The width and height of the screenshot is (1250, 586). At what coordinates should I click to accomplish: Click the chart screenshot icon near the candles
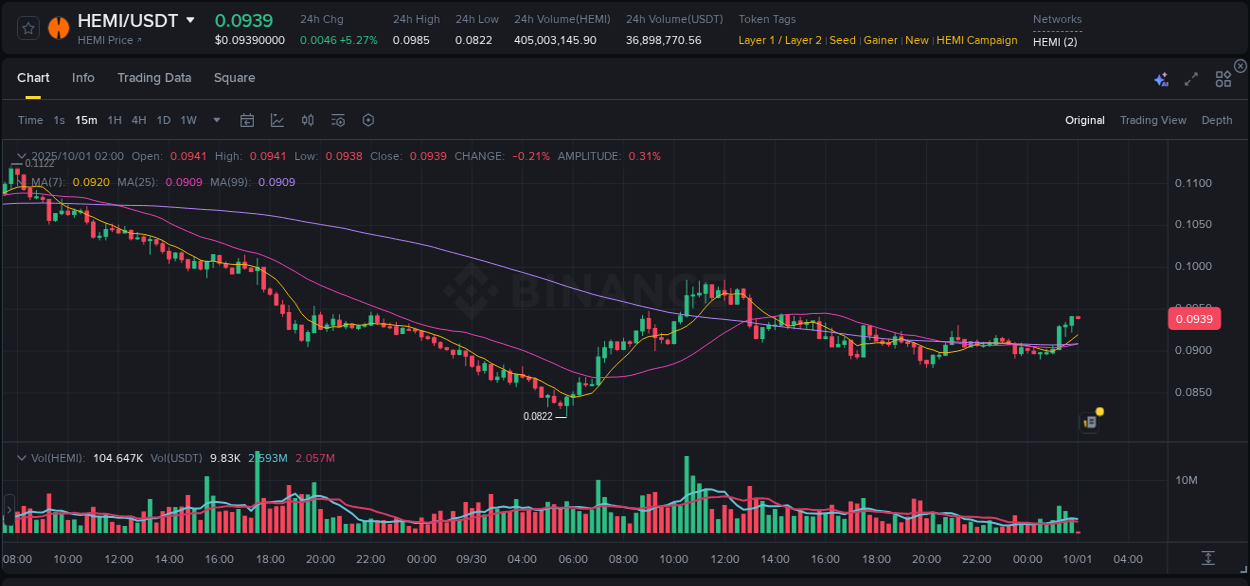[1089, 422]
